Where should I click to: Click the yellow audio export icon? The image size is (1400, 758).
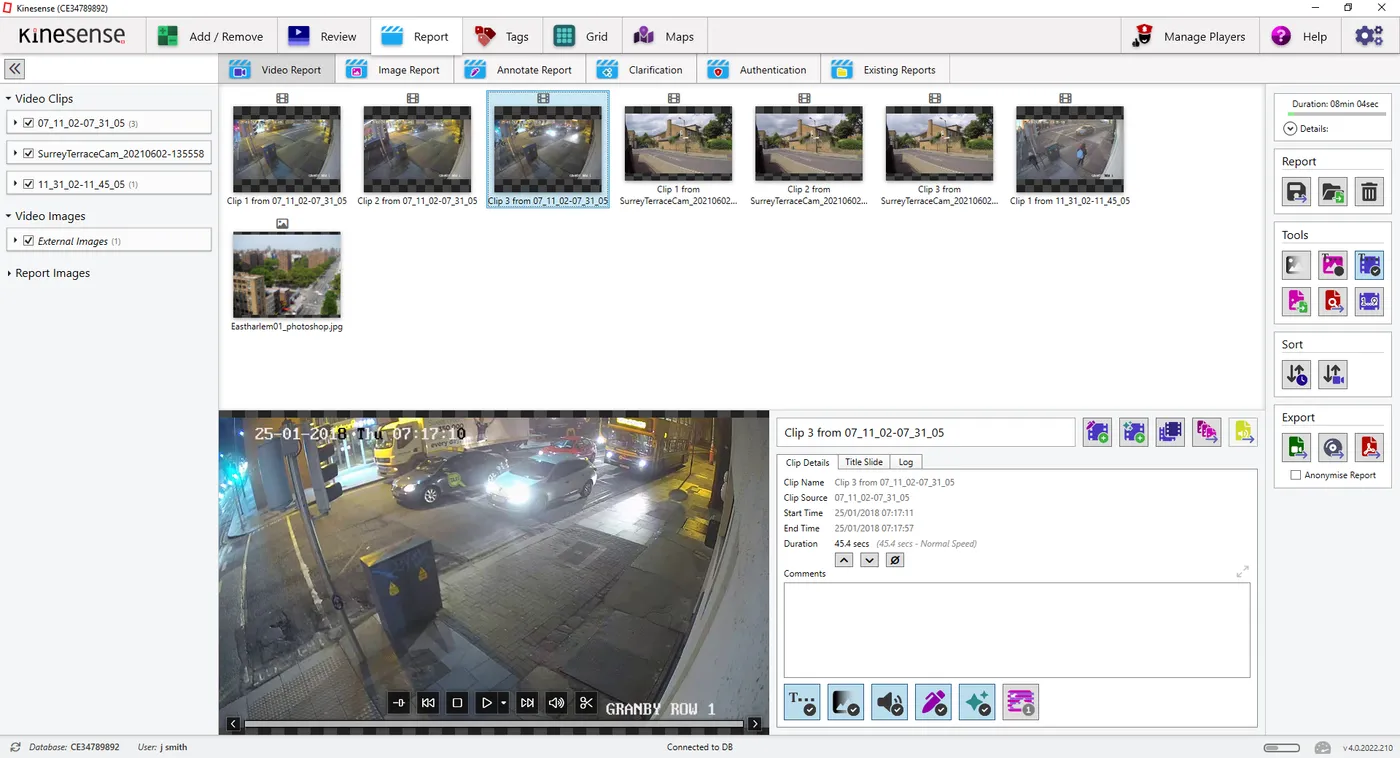tap(1243, 432)
